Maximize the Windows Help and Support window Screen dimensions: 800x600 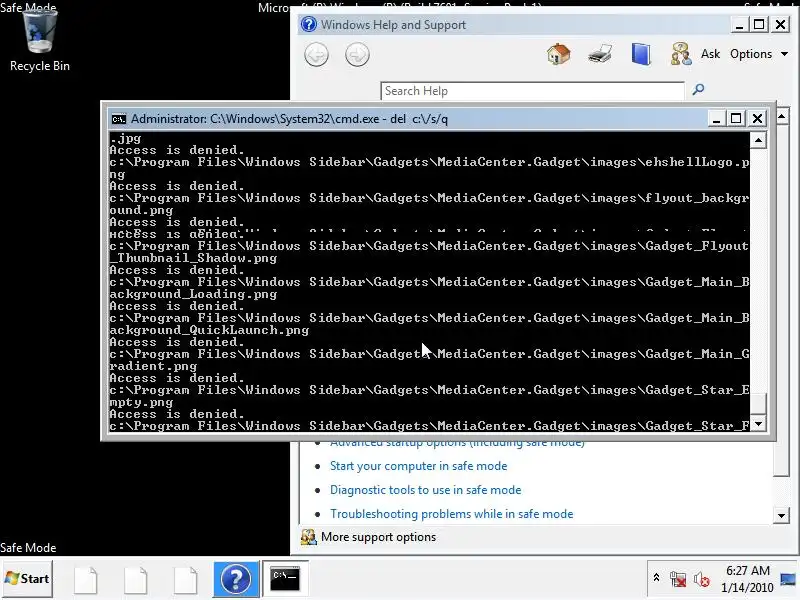(759, 24)
